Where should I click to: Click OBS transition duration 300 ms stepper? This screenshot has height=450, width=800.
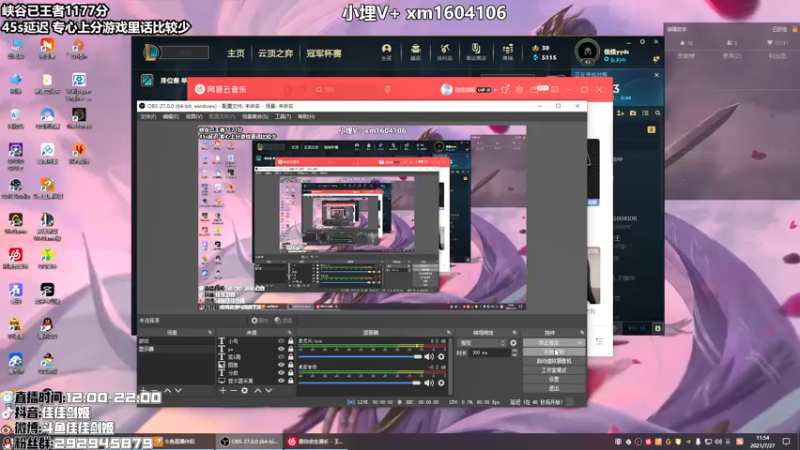tap(514, 353)
